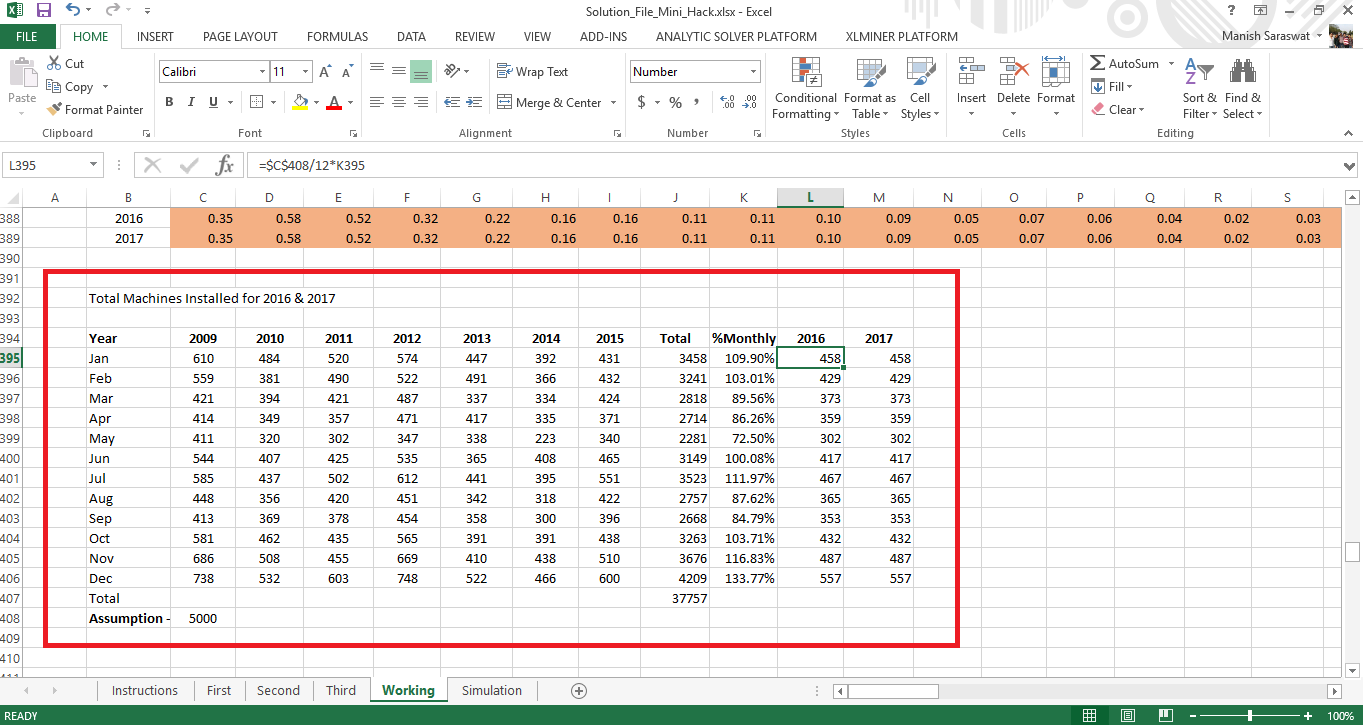Toggle Italic formatting
The image size is (1363, 725).
click(192, 102)
